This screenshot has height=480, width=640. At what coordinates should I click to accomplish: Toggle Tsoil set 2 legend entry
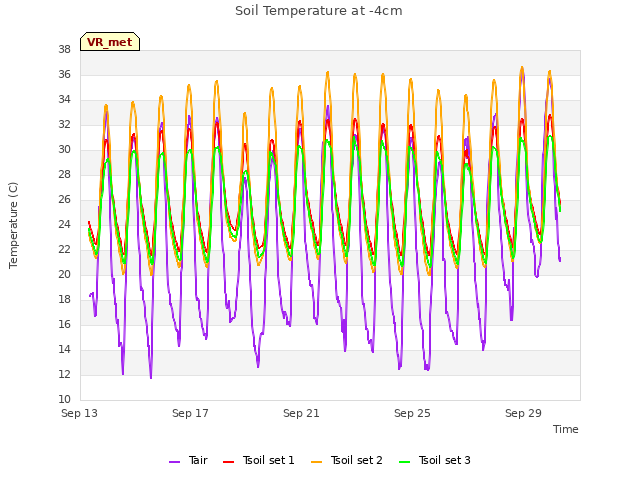[347, 460]
